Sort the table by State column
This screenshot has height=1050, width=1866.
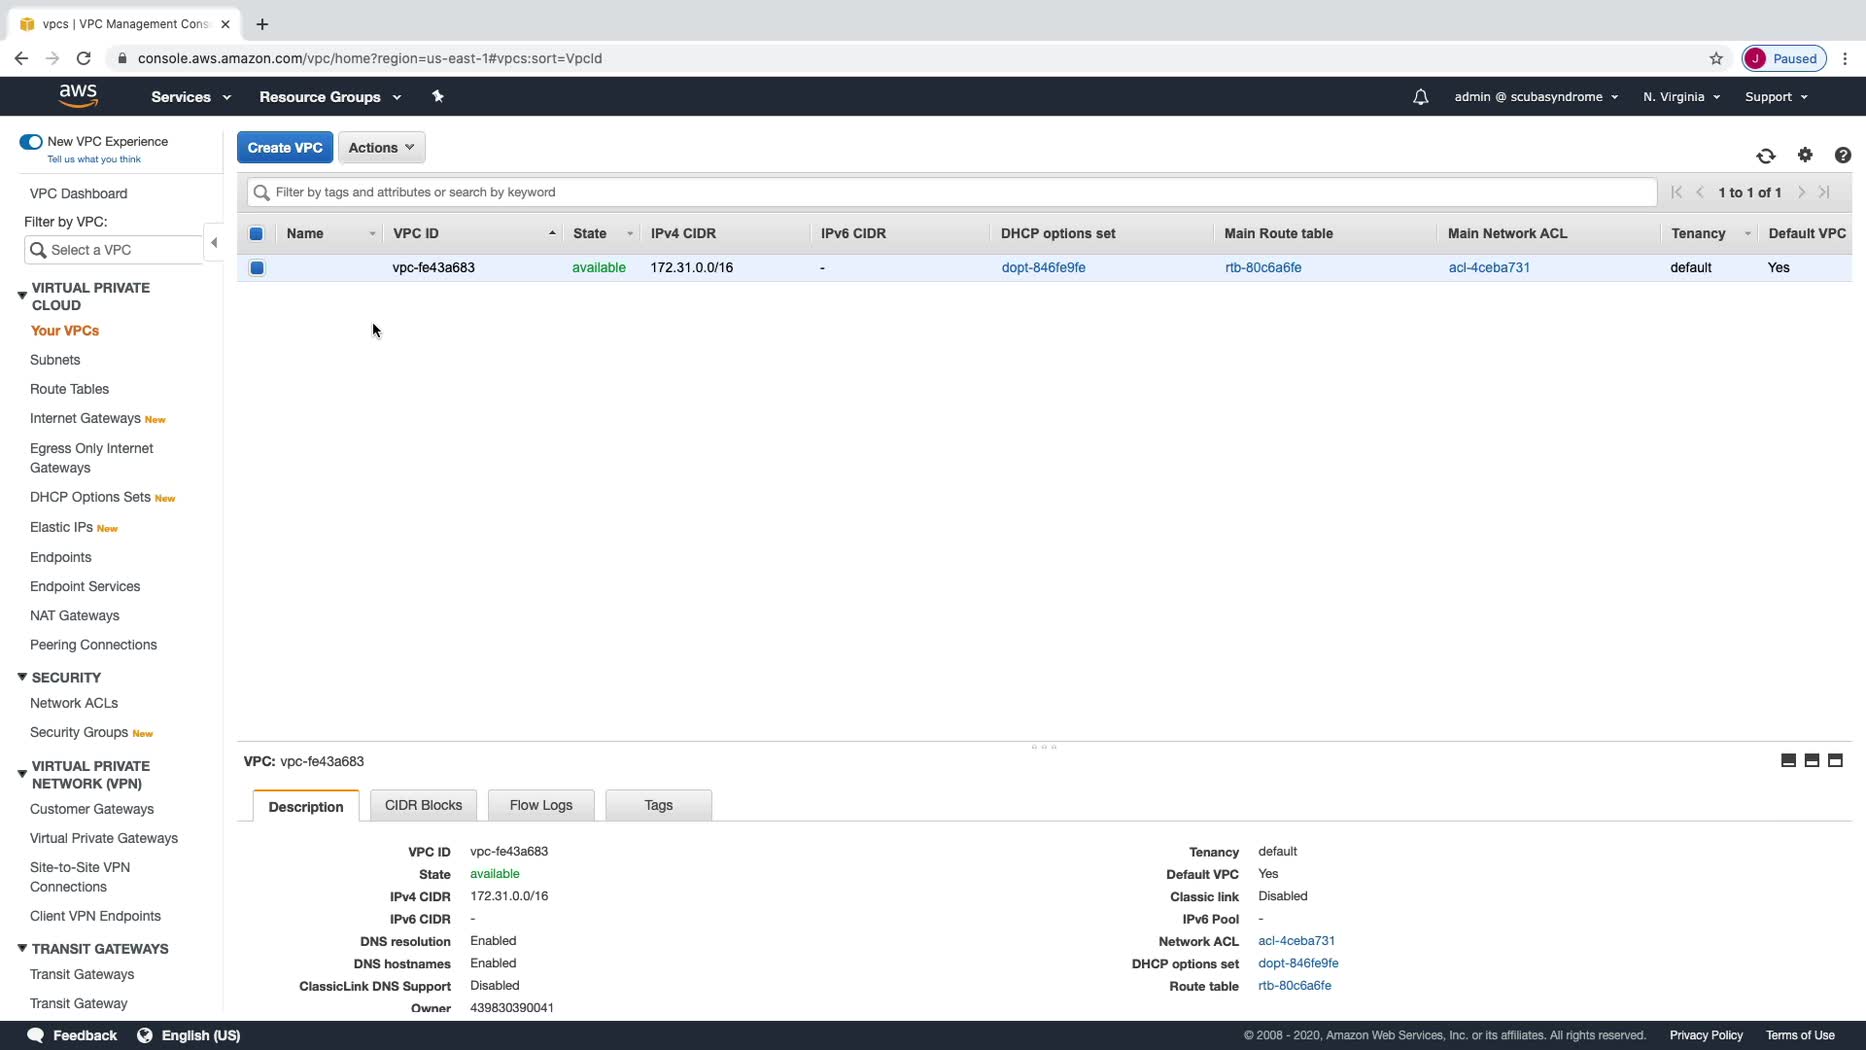pos(603,234)
